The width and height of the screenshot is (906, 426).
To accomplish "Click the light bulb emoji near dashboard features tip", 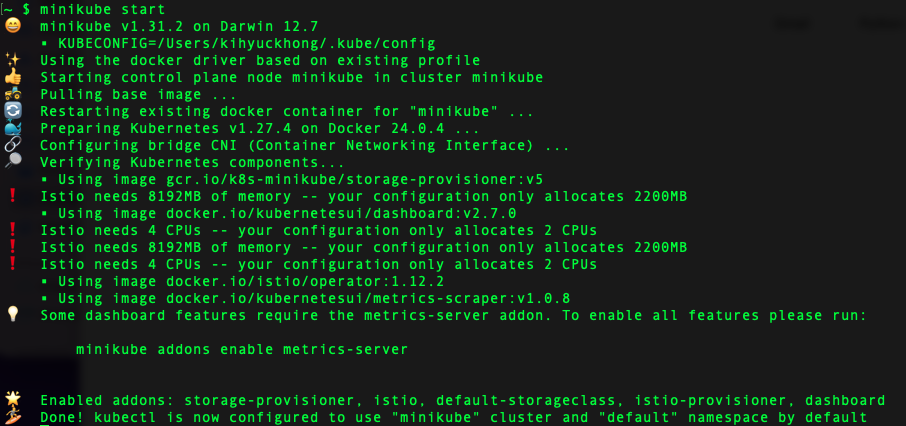I will click(x=13, y=314).
